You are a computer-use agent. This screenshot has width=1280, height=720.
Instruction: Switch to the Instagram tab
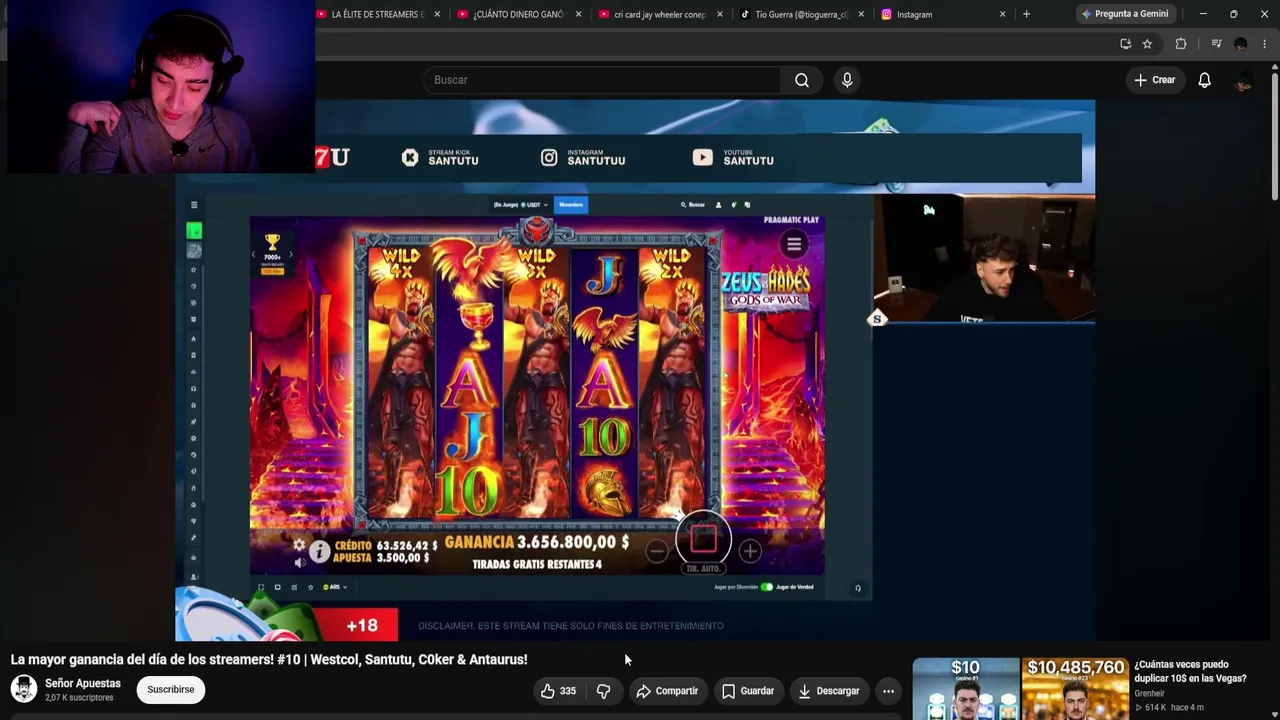coord(943,14)
